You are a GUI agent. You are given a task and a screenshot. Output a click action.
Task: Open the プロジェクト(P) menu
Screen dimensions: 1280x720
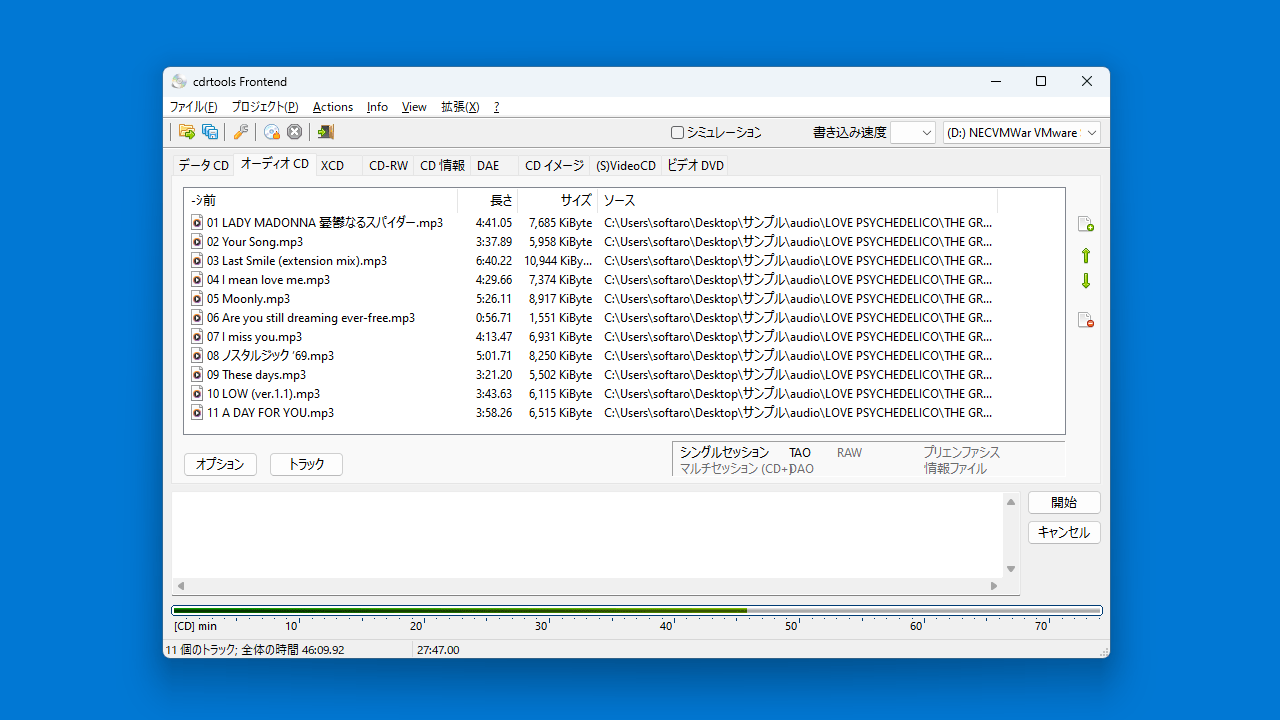point(265,107)
